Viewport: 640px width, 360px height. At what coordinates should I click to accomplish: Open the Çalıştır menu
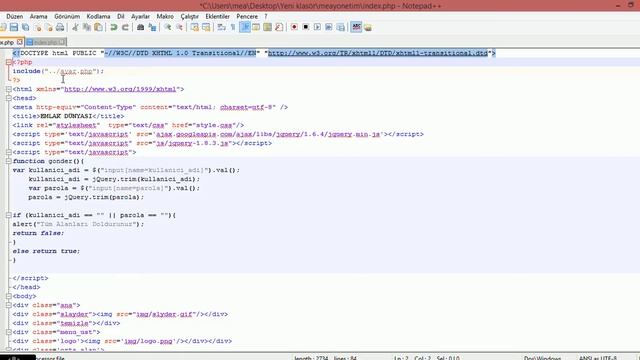click(x=189, y=16)
